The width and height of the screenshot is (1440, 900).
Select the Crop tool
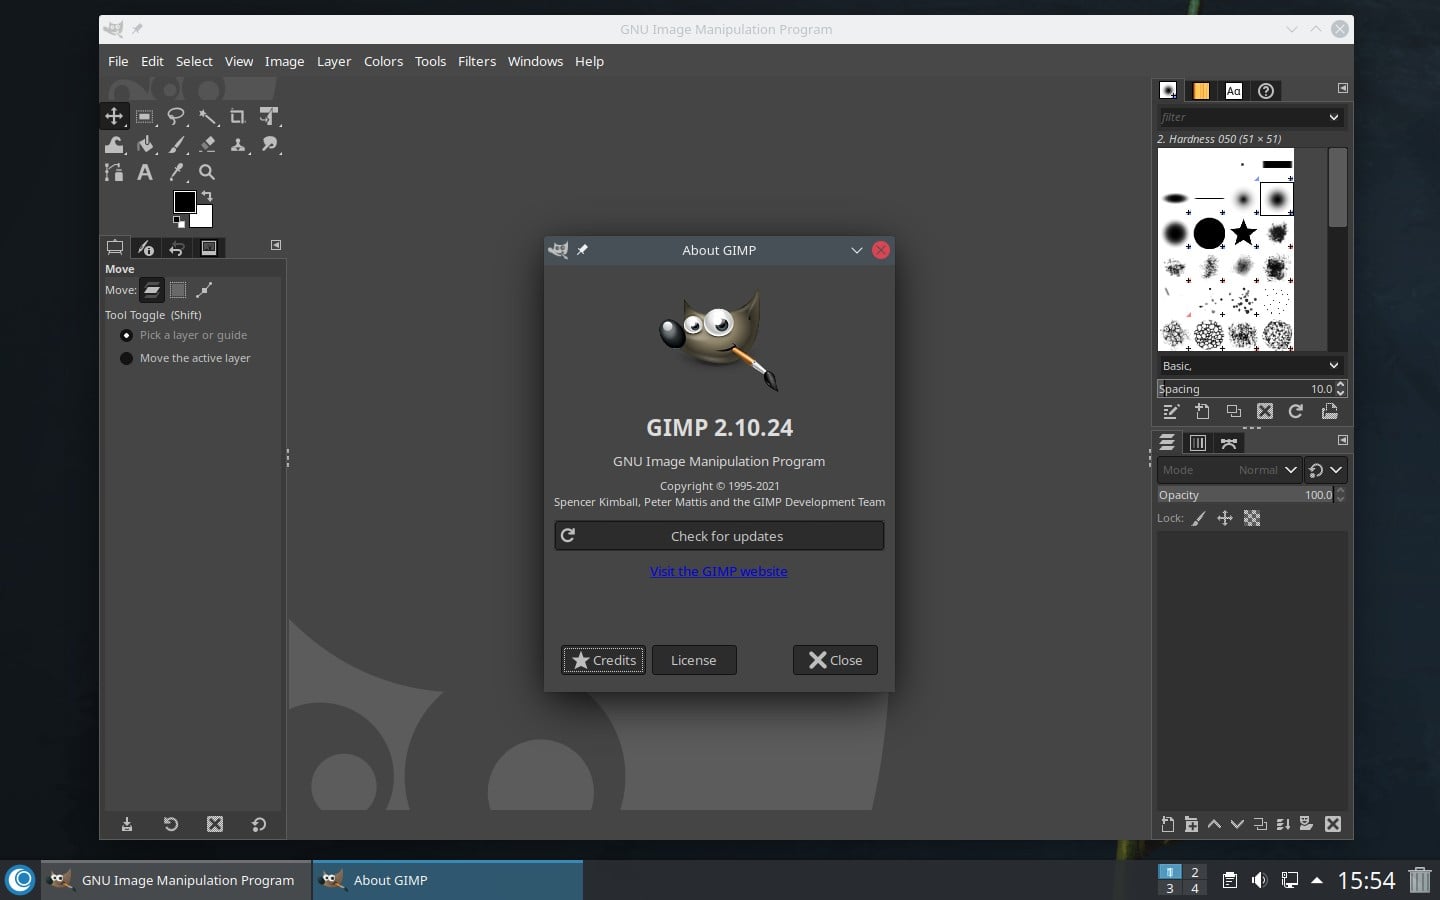point(238,116)
